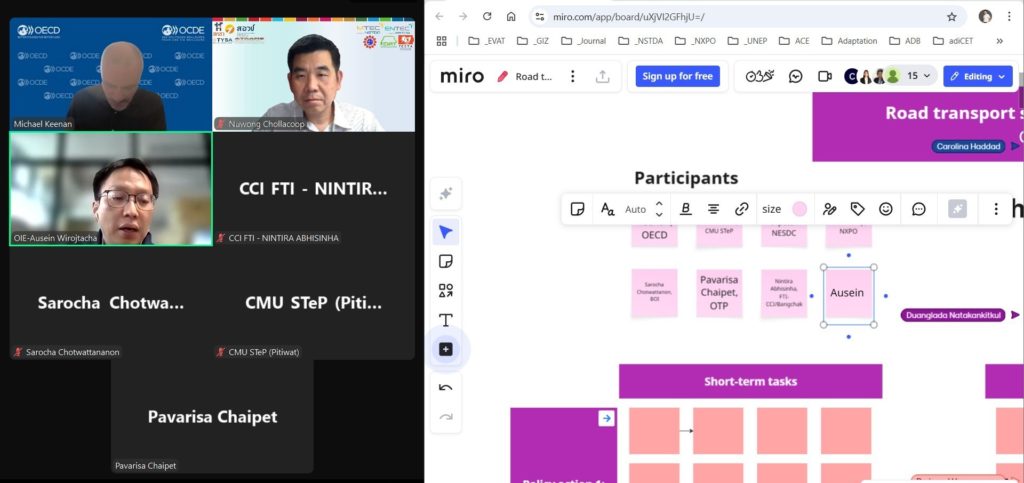This screenshot has width=1024, height=483.
Task: Start a video call from the camera icon
Action: (824, 76)
